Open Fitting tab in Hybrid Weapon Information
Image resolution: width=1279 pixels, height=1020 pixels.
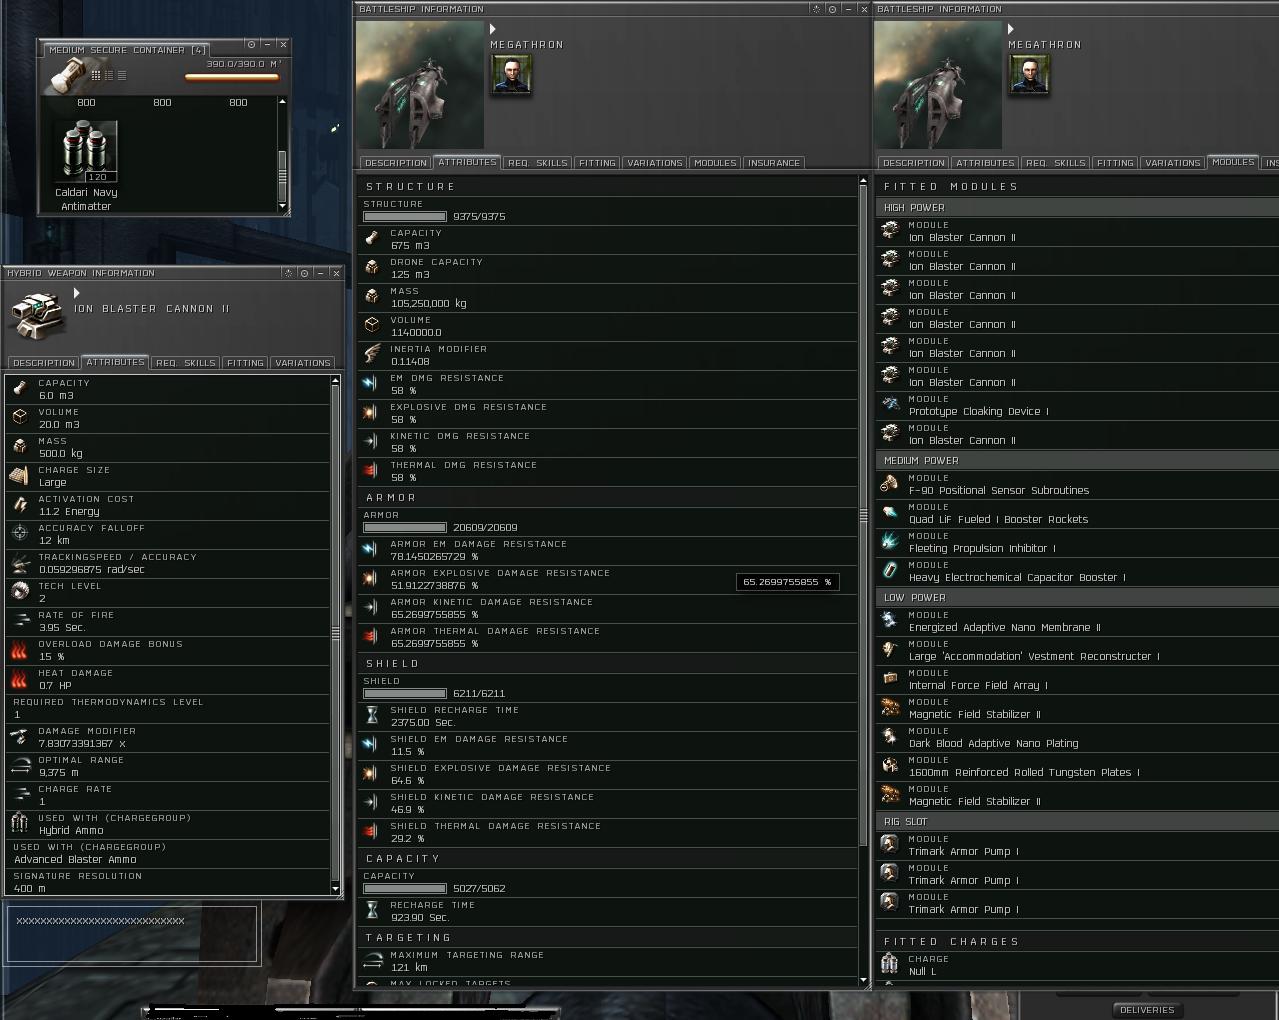point(245,362)
